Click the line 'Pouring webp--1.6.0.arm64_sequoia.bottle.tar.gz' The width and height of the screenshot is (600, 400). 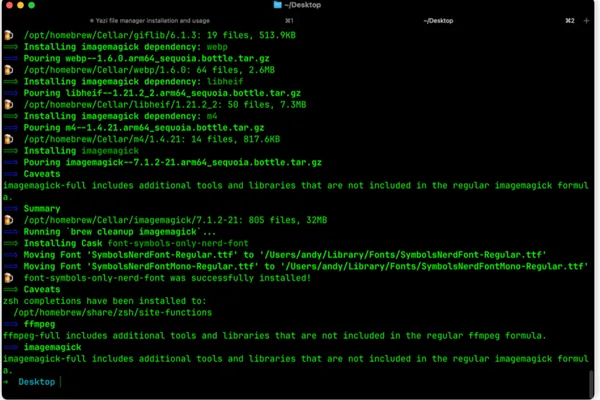click(147, 59)
